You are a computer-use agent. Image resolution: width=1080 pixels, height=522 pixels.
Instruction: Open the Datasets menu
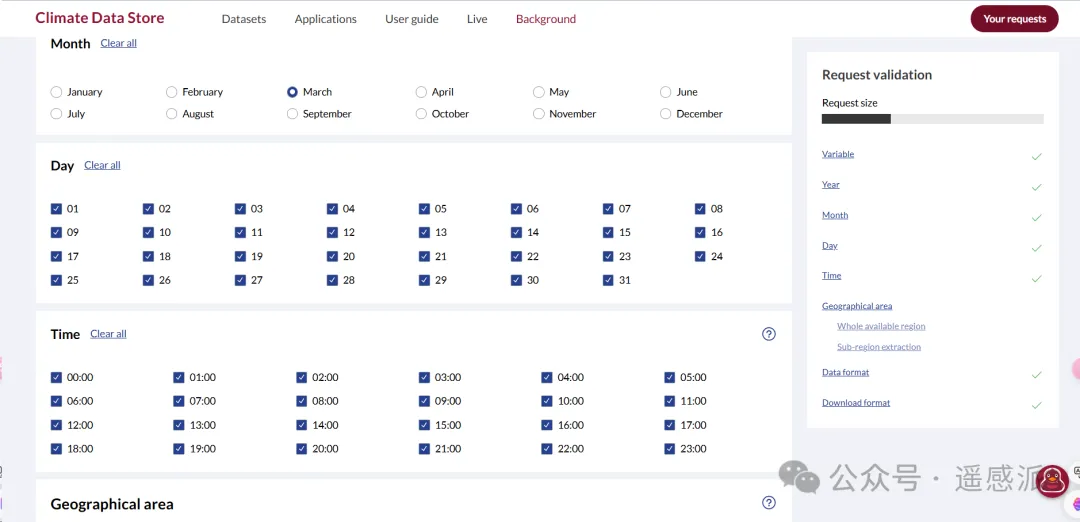pos(244,19)
